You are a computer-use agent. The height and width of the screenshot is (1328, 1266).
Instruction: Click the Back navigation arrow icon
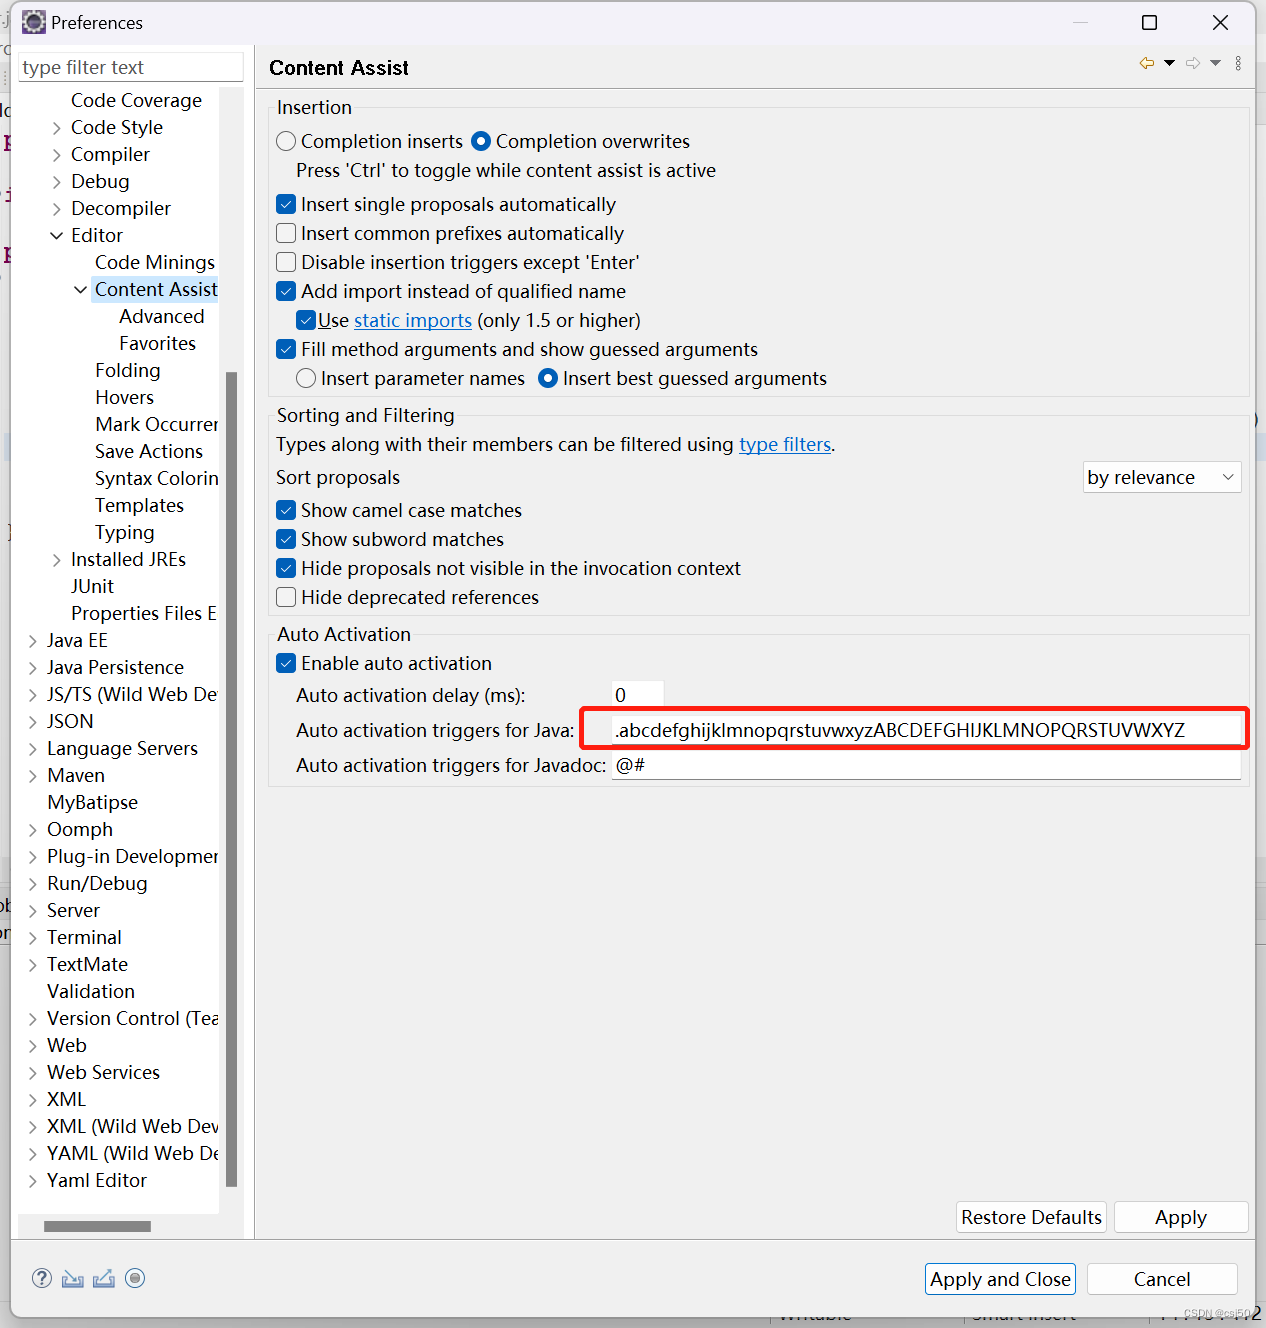(x=1147, y=63)
